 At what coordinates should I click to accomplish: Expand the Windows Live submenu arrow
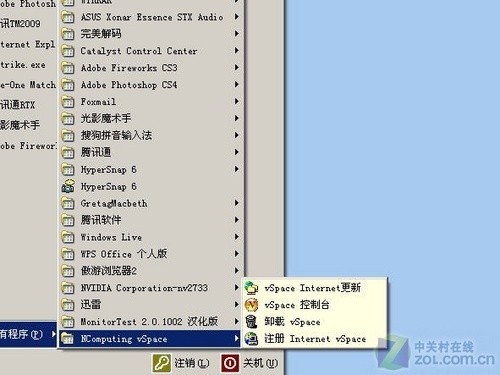236,237
